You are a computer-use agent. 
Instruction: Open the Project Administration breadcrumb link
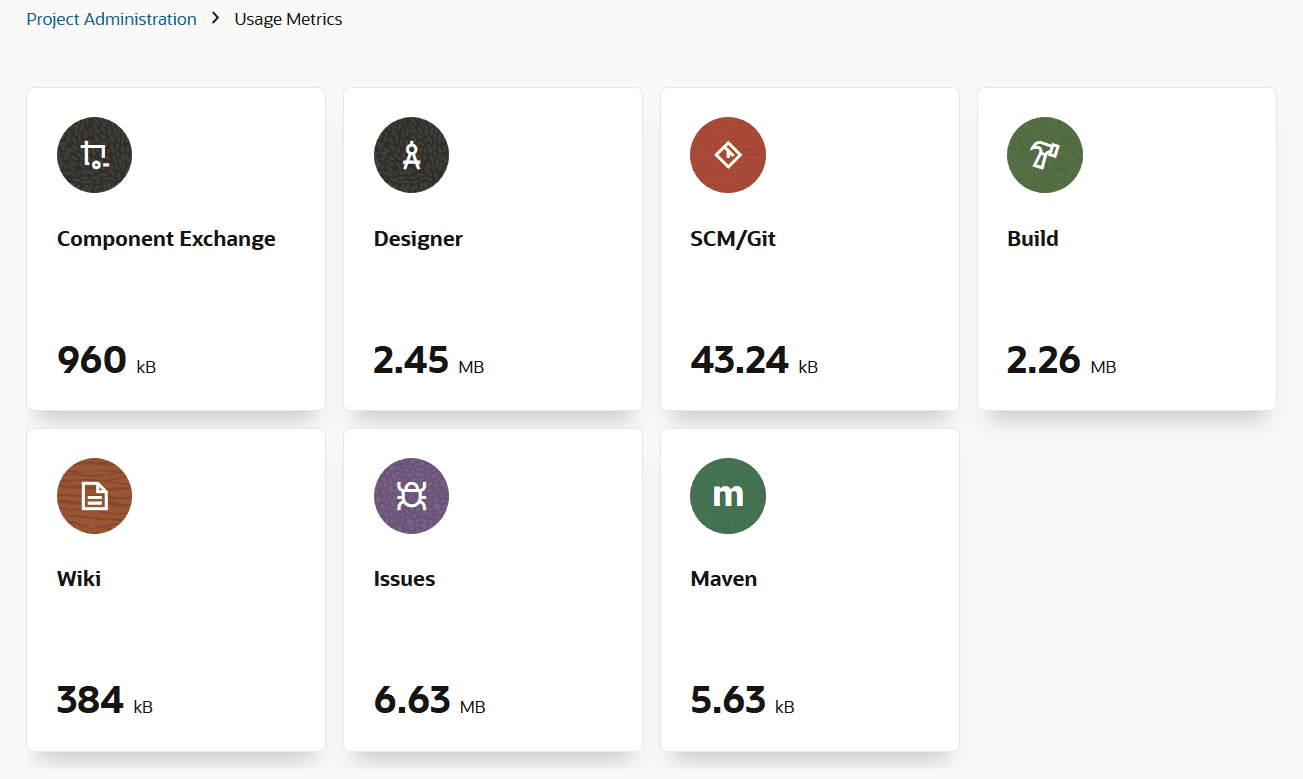[x=111, y=19]
